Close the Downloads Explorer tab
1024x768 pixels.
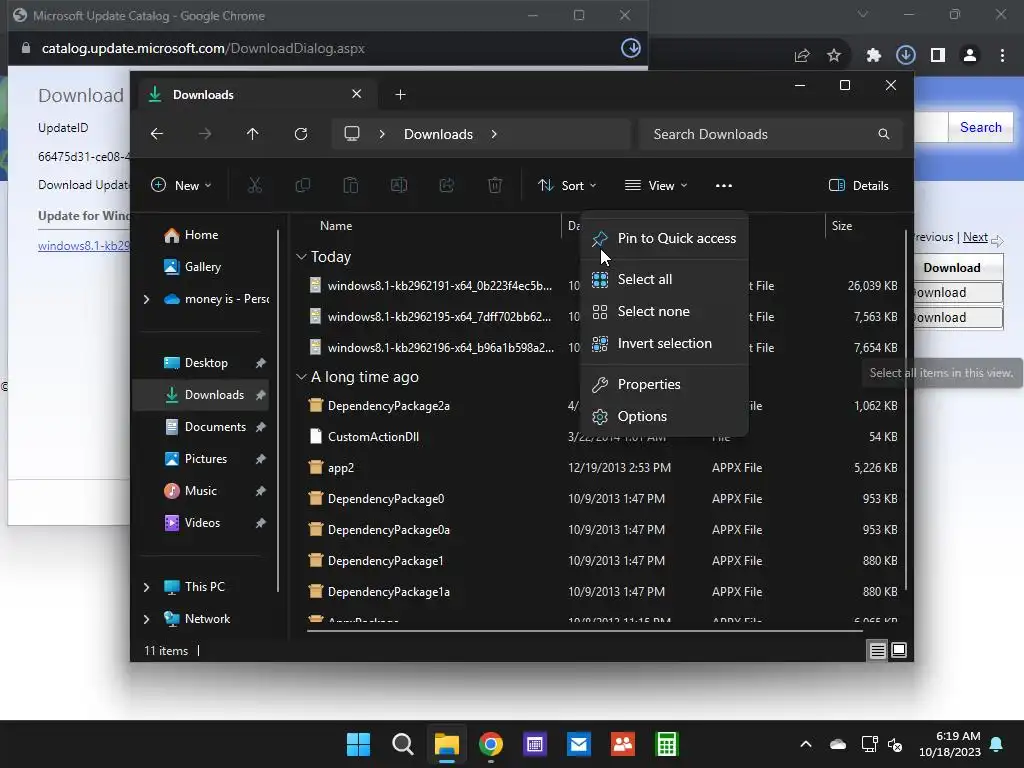[x=357, y=94]
